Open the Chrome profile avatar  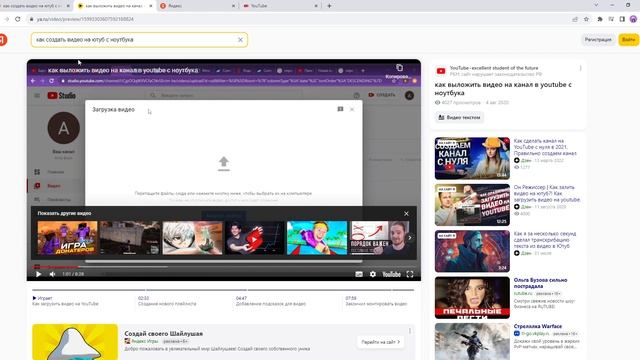(x=633, y=19)
